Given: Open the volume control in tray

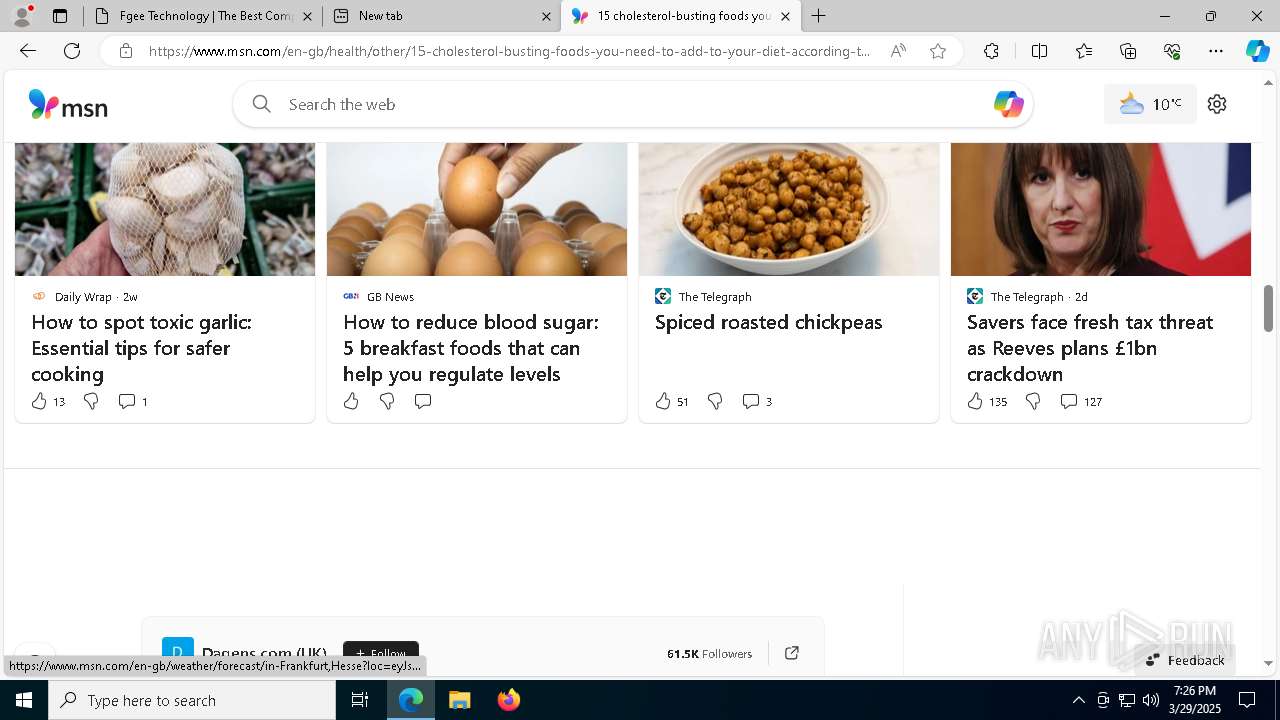Looking at the screenshot, I should (x=1151, y=700).
